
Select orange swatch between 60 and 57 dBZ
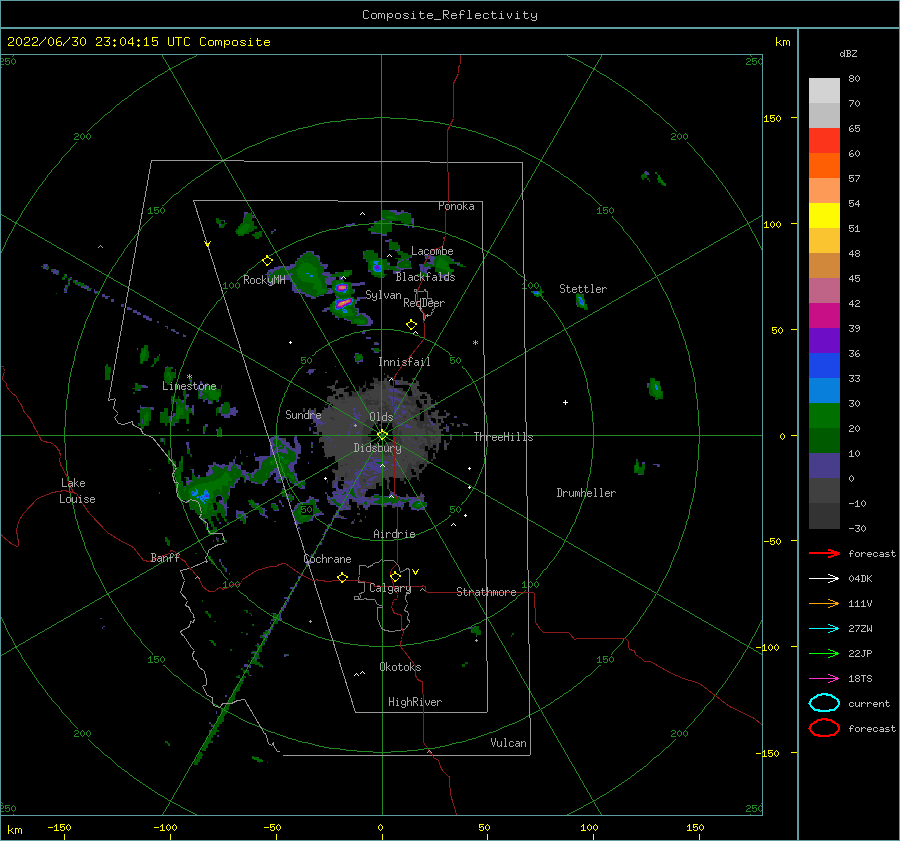click(x=824, y=166)
